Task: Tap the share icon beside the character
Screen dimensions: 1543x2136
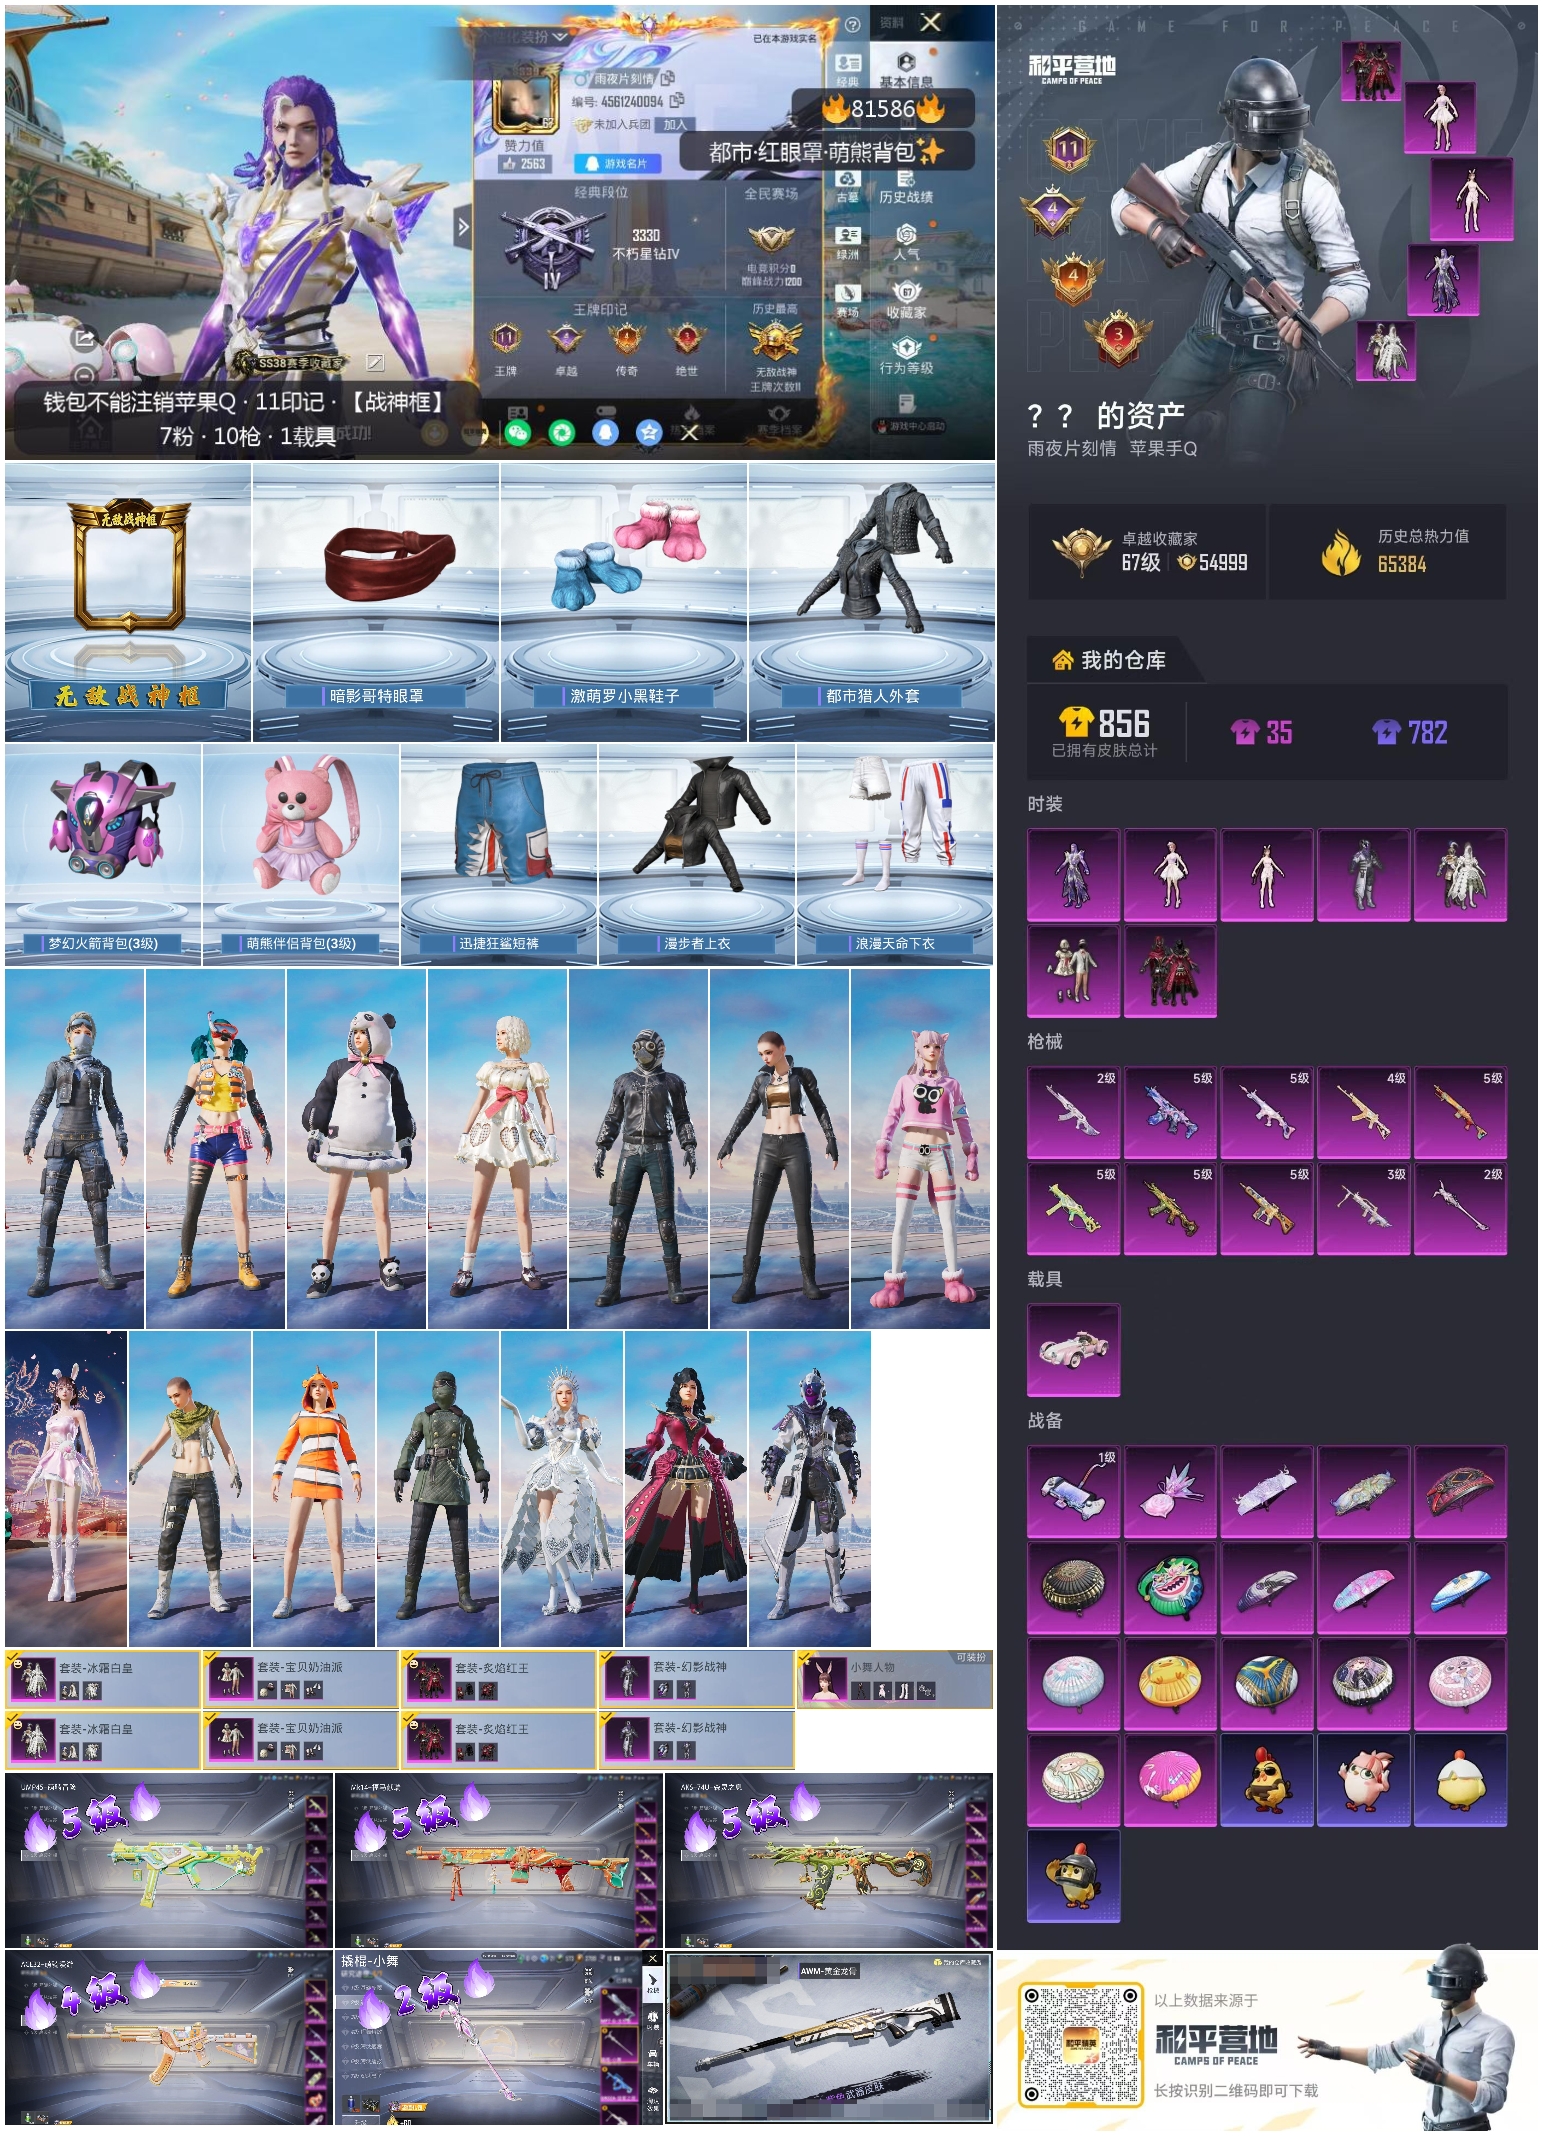Action: pos(85,339)
